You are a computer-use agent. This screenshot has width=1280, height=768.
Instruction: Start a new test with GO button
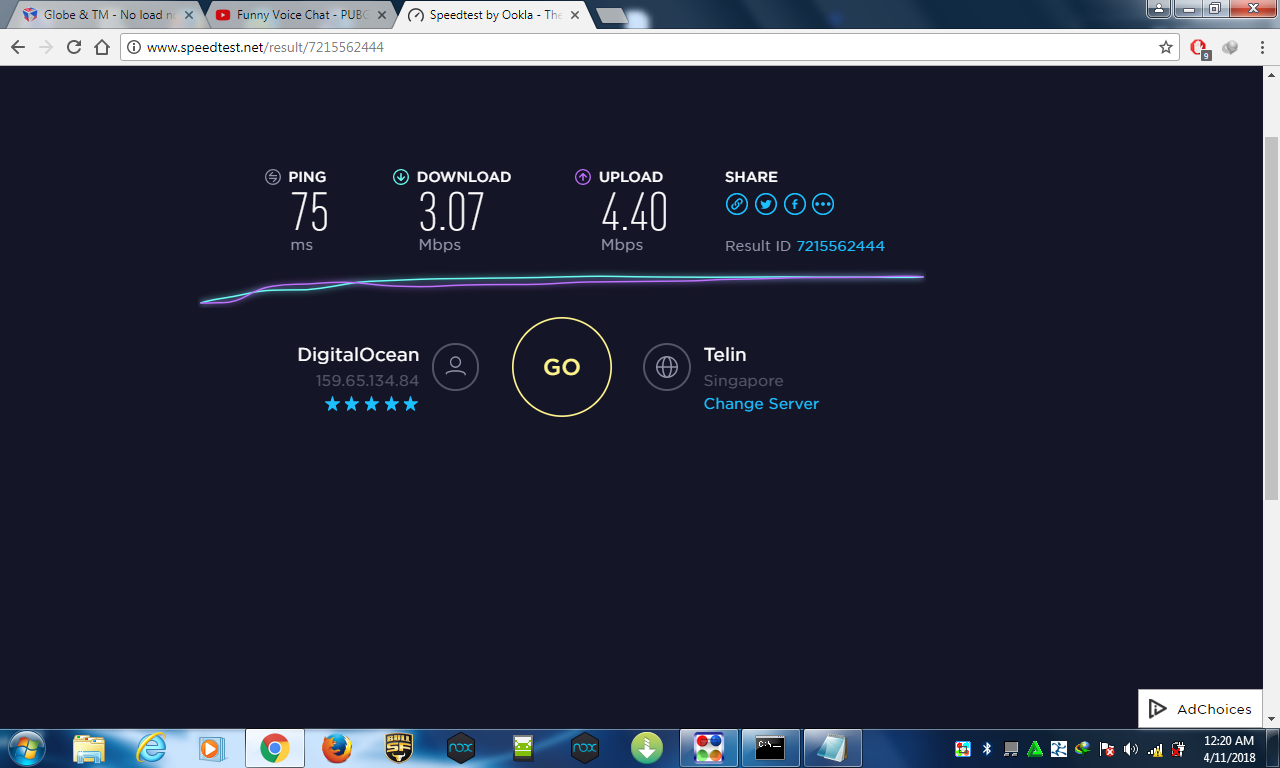(561, 367)
